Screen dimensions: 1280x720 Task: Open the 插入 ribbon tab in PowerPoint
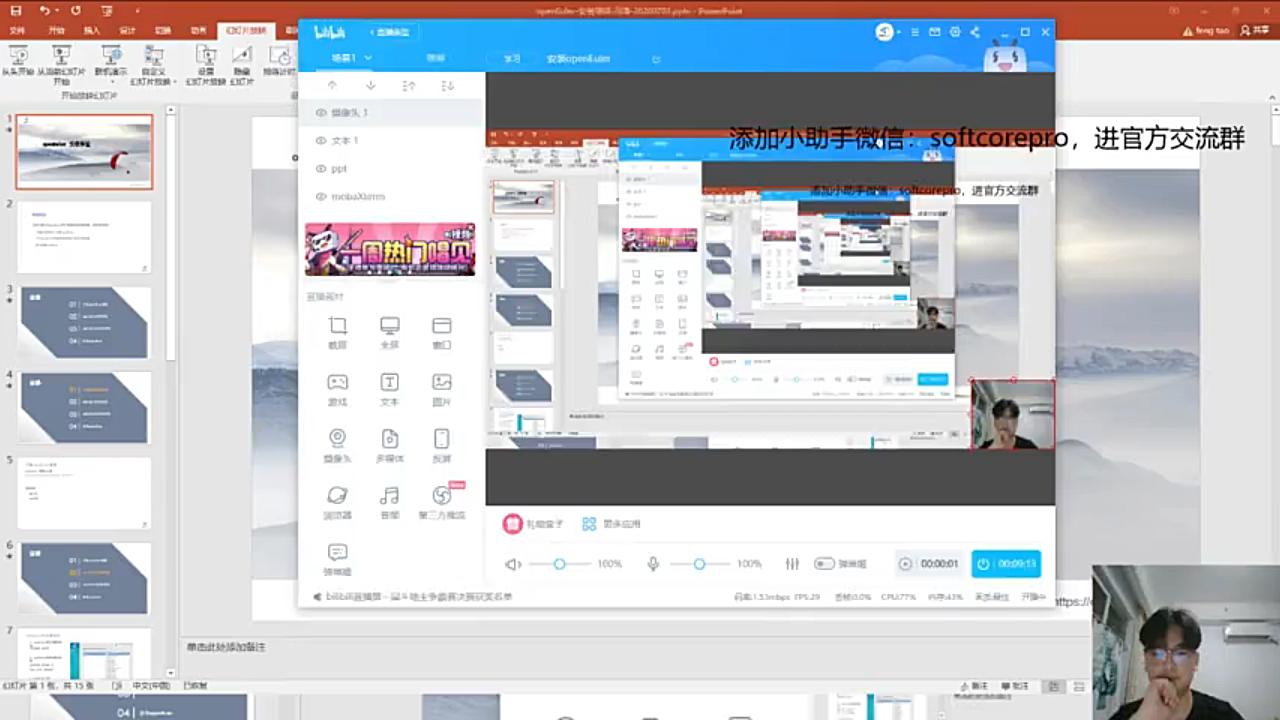pyautogui.click(x=92, y=30)
